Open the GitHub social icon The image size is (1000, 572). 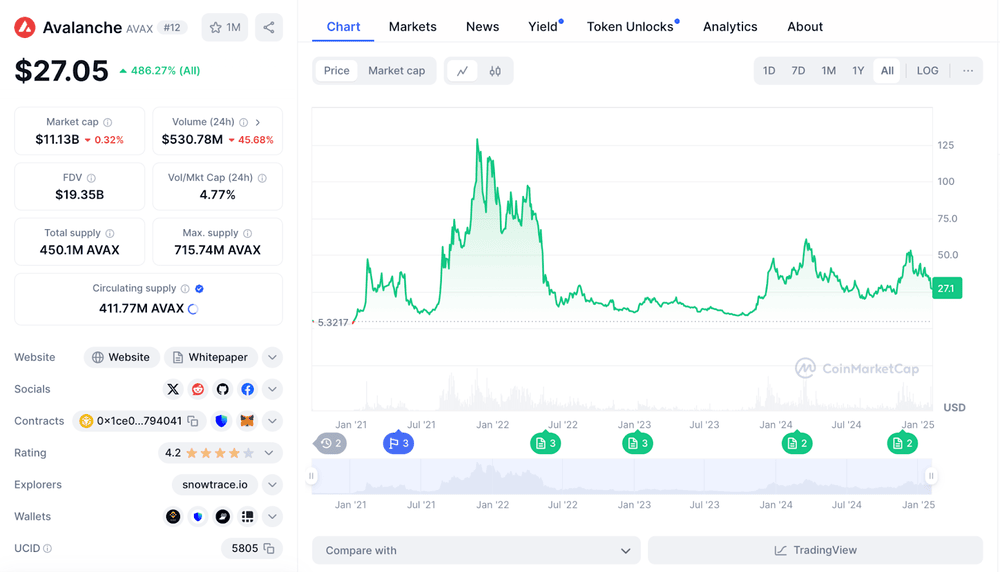tap(222, 389)
